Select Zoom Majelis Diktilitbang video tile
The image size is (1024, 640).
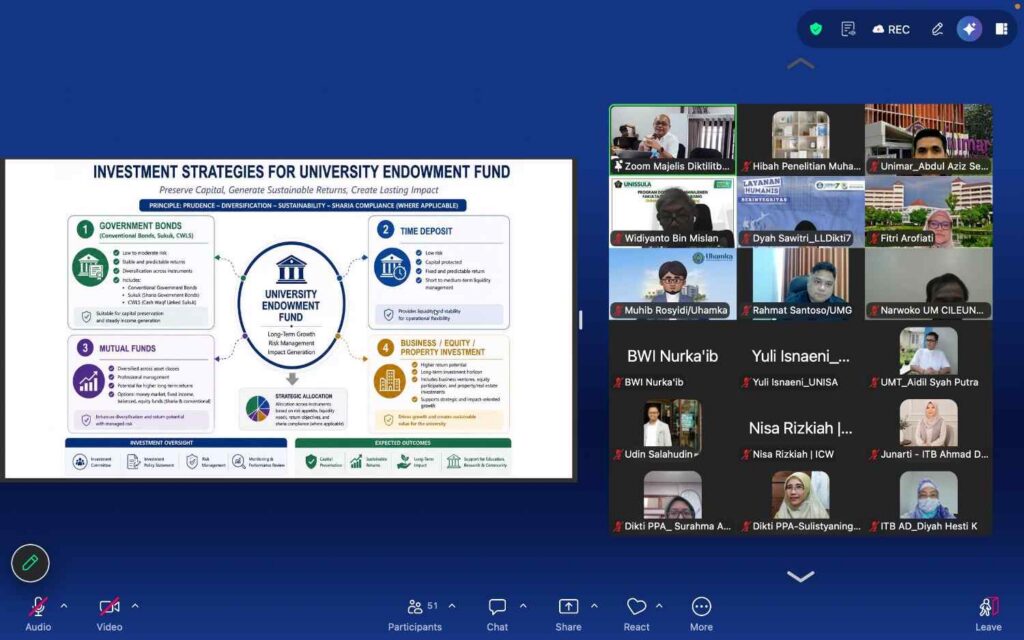[x=673, y=140]
